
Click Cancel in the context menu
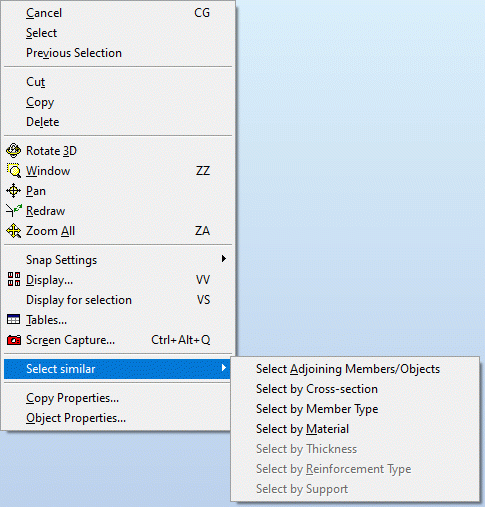(44, 13)
